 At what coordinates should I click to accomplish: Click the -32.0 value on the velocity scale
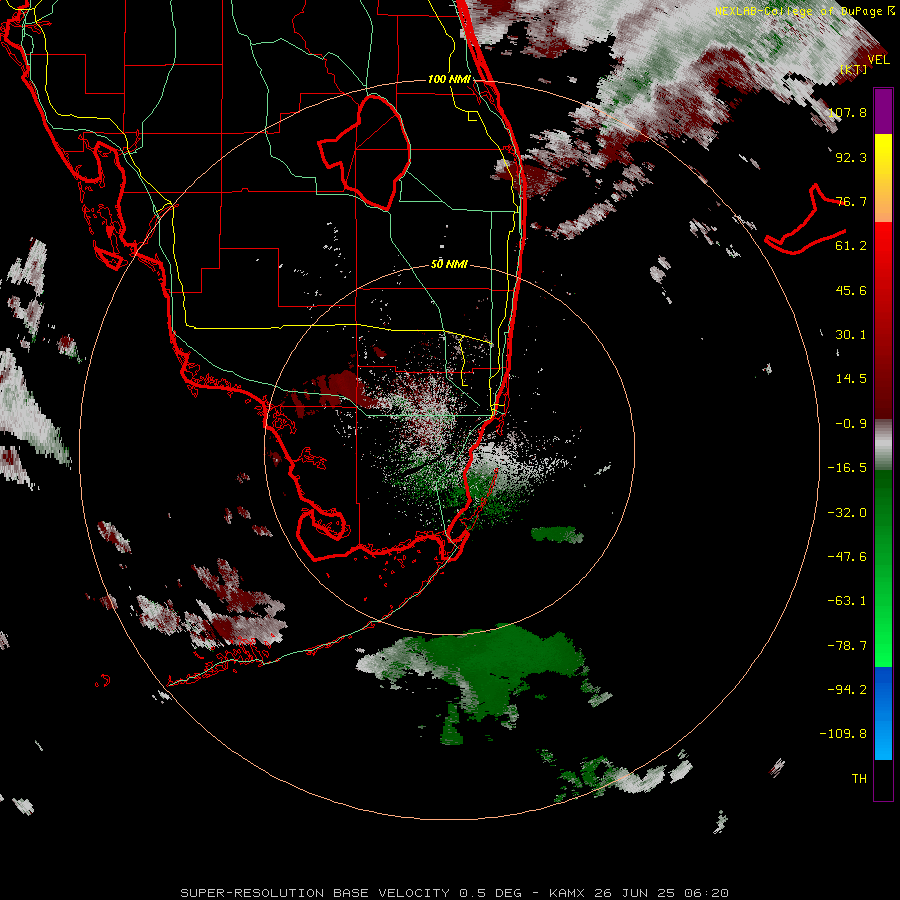[x=847, y=513]
